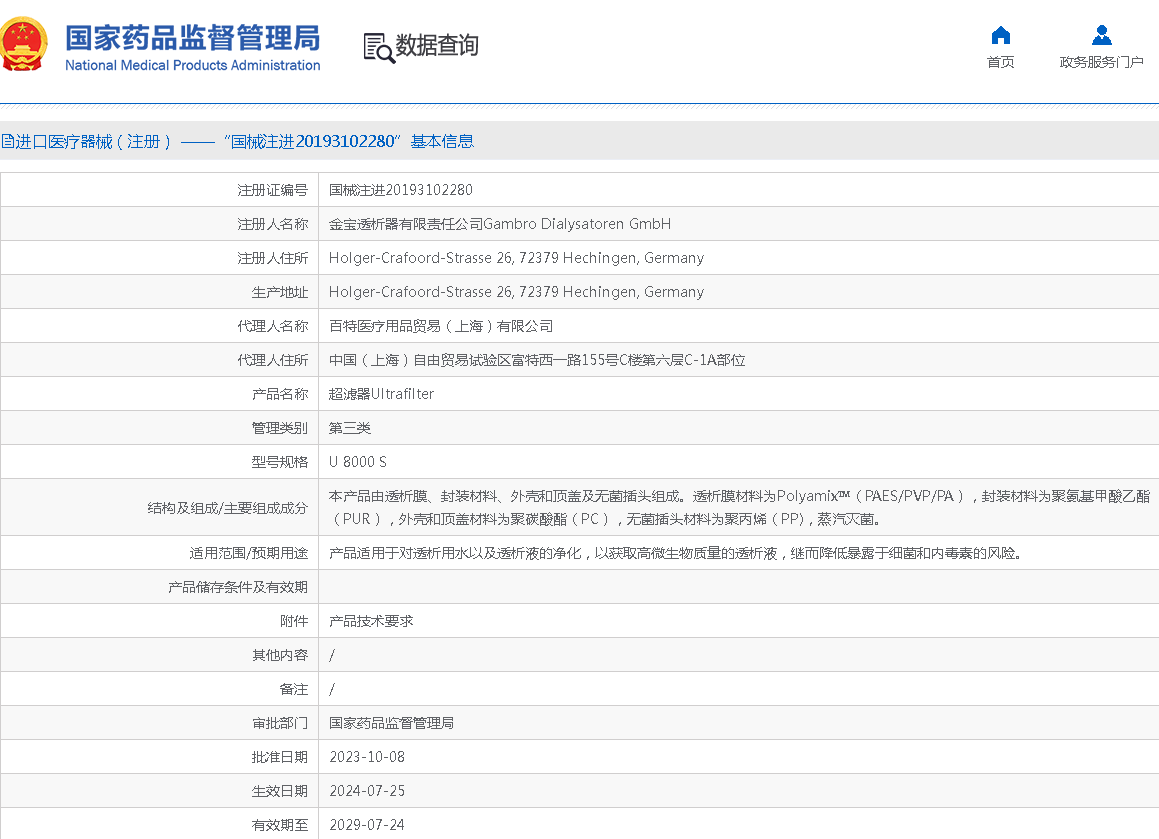Click the 代理人名称 label
1159x839 pixels.
[272, 326]
